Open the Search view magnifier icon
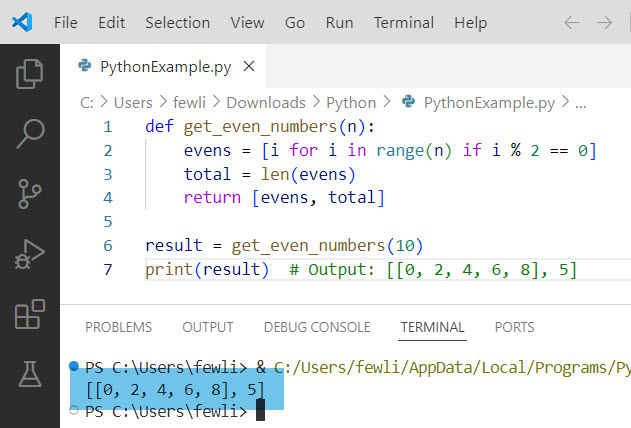631x428 pixels. (x=30, y=134)
